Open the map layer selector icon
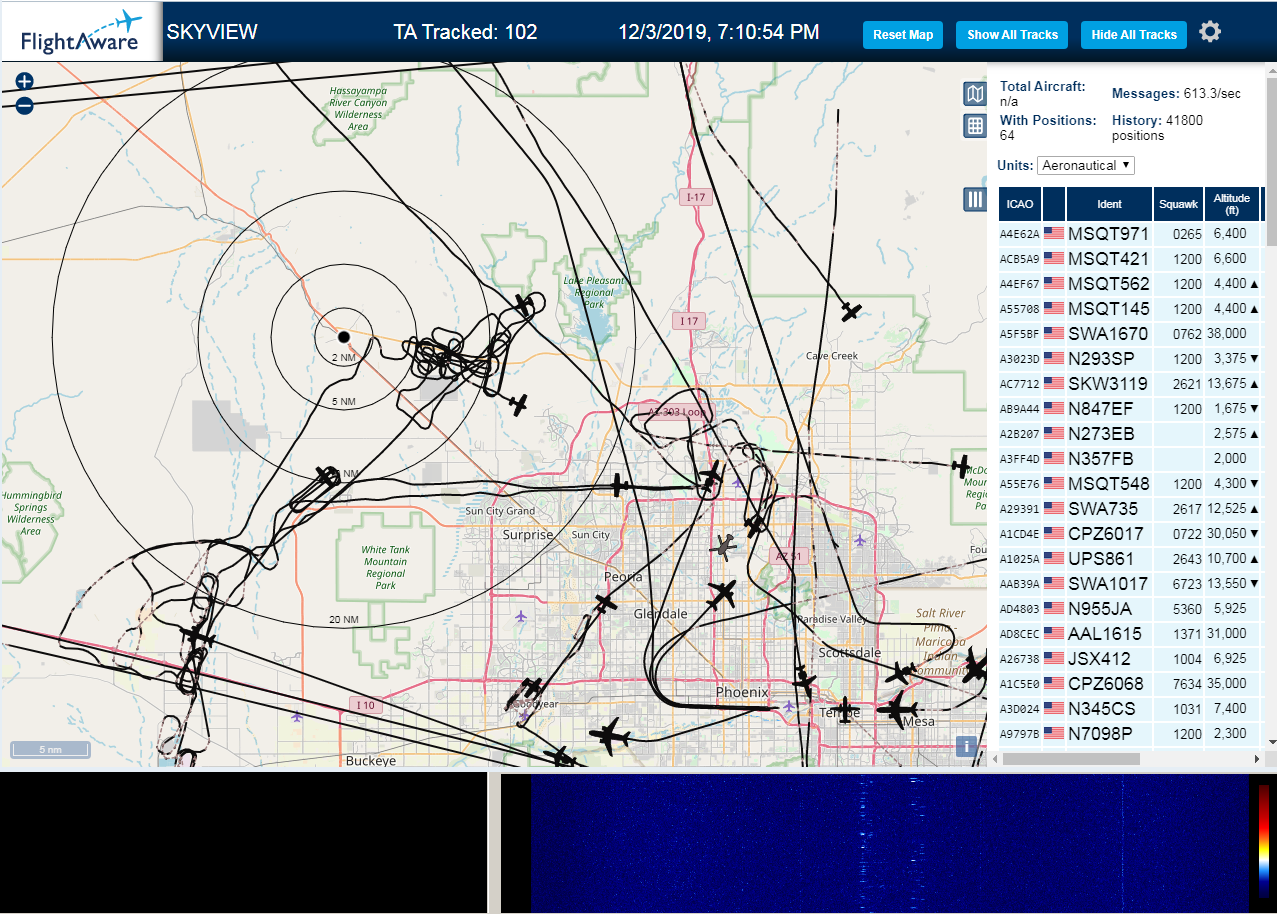This screenshot has width=1277, height=915. tap(975, 94)
